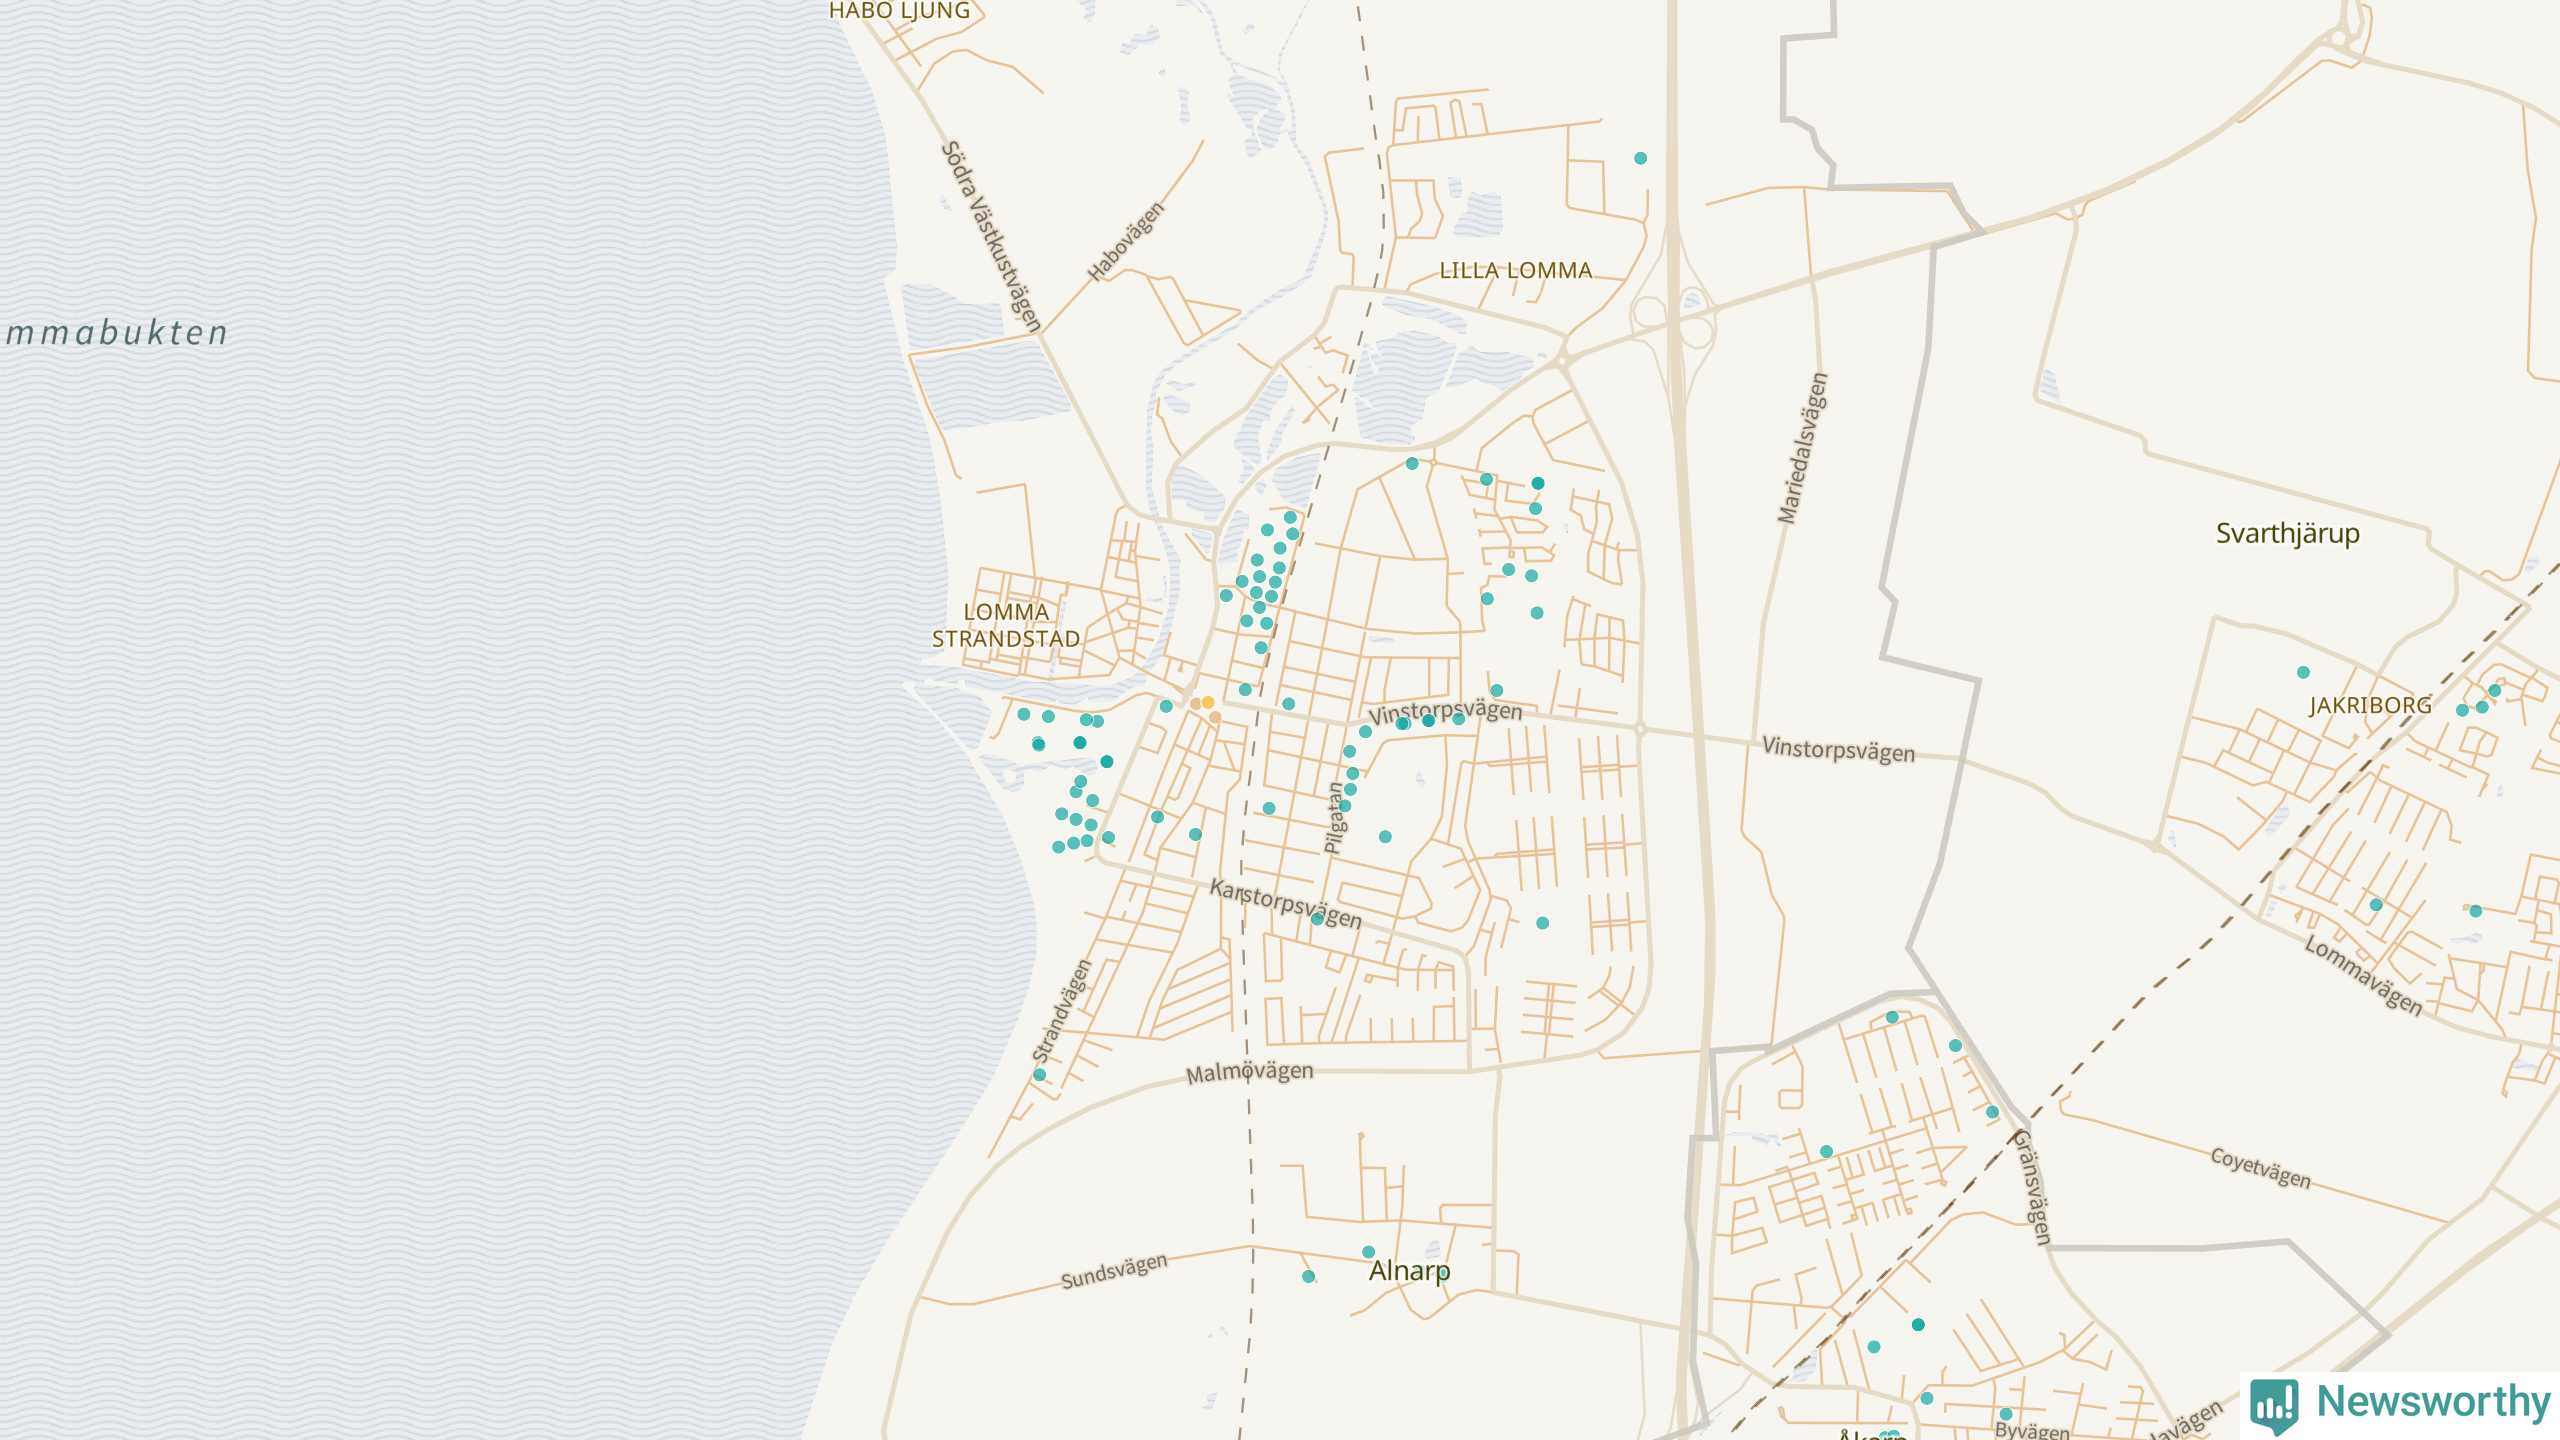2560x1440 pixels.
Task: Select the HABO LJUNG label
Action: coord(899,11)
